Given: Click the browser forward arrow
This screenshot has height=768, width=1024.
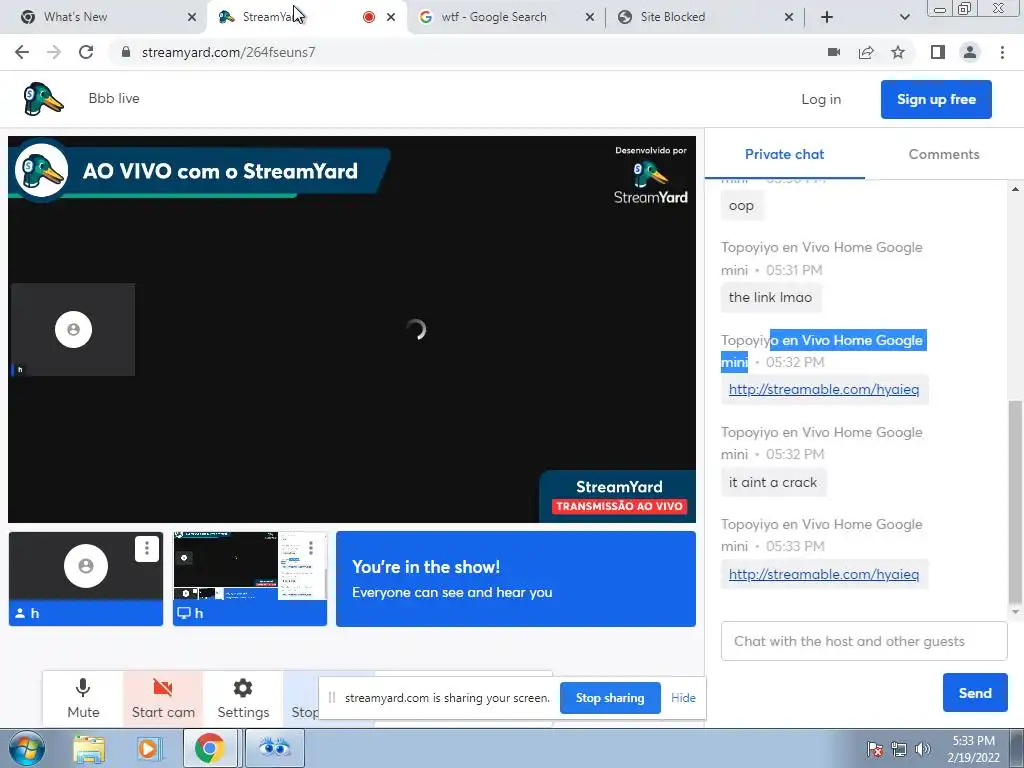Looking at the screenshot, I should click(x=54, y=52).
